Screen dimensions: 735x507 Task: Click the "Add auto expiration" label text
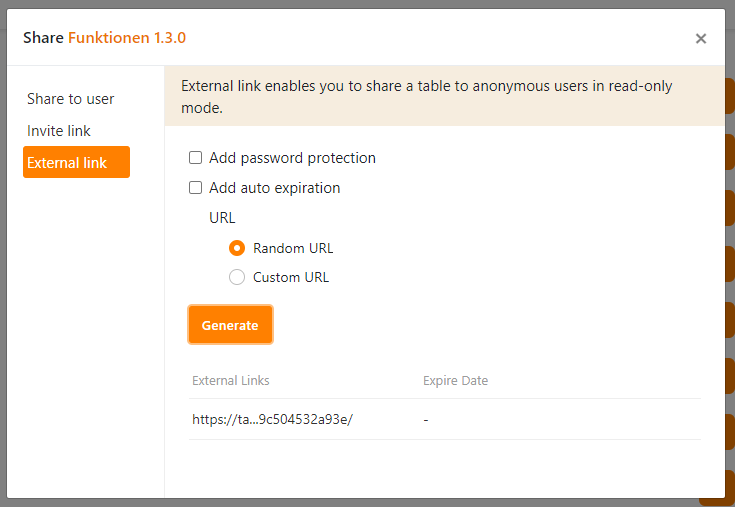274,188
